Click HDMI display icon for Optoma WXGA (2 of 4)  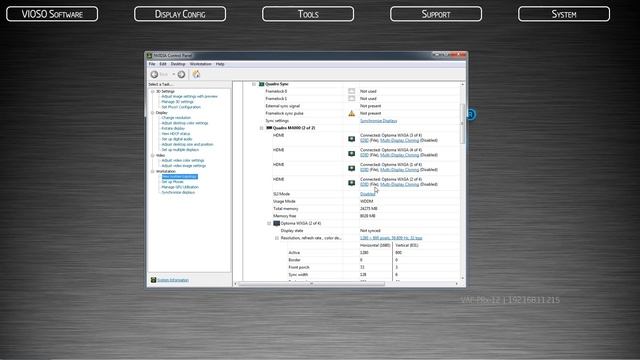coord(351,183)
